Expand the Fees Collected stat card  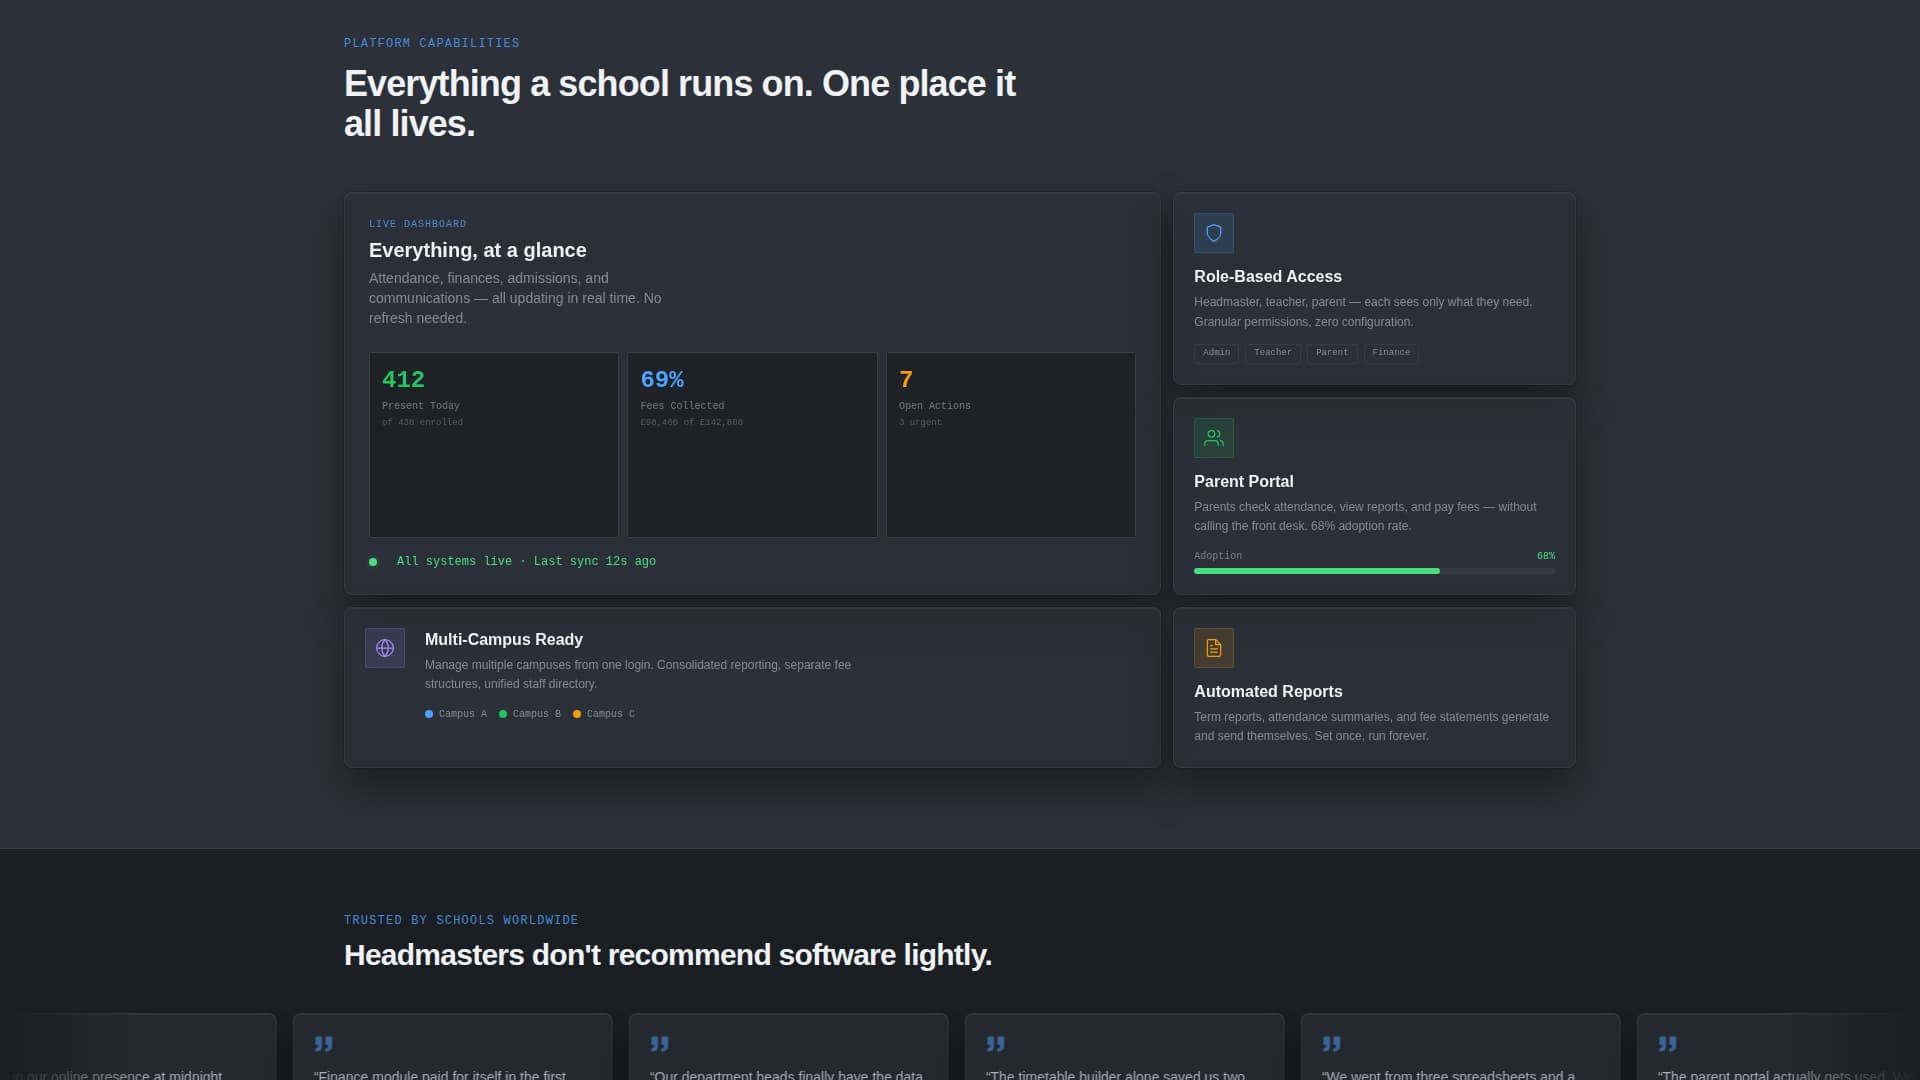[x=751, y=444]
